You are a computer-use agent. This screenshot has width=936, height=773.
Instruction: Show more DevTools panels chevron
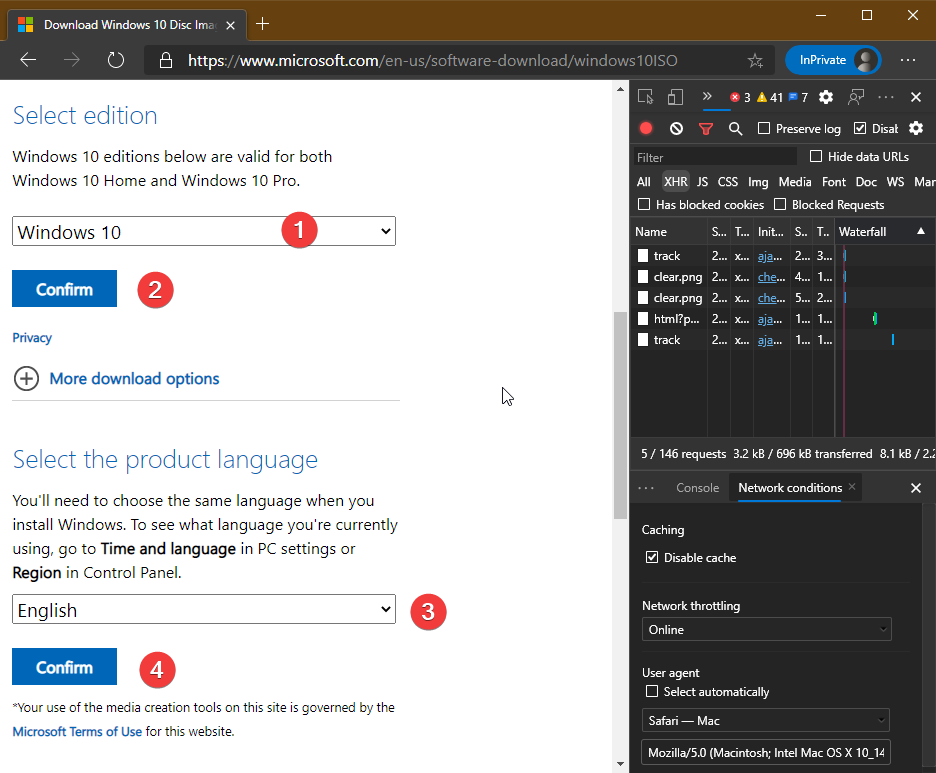point(707,96)
